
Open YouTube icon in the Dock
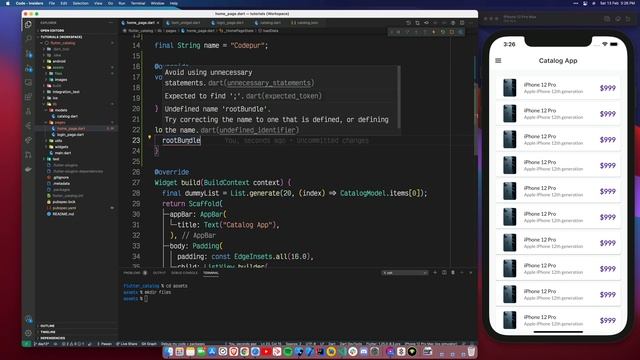pos(266,351)
